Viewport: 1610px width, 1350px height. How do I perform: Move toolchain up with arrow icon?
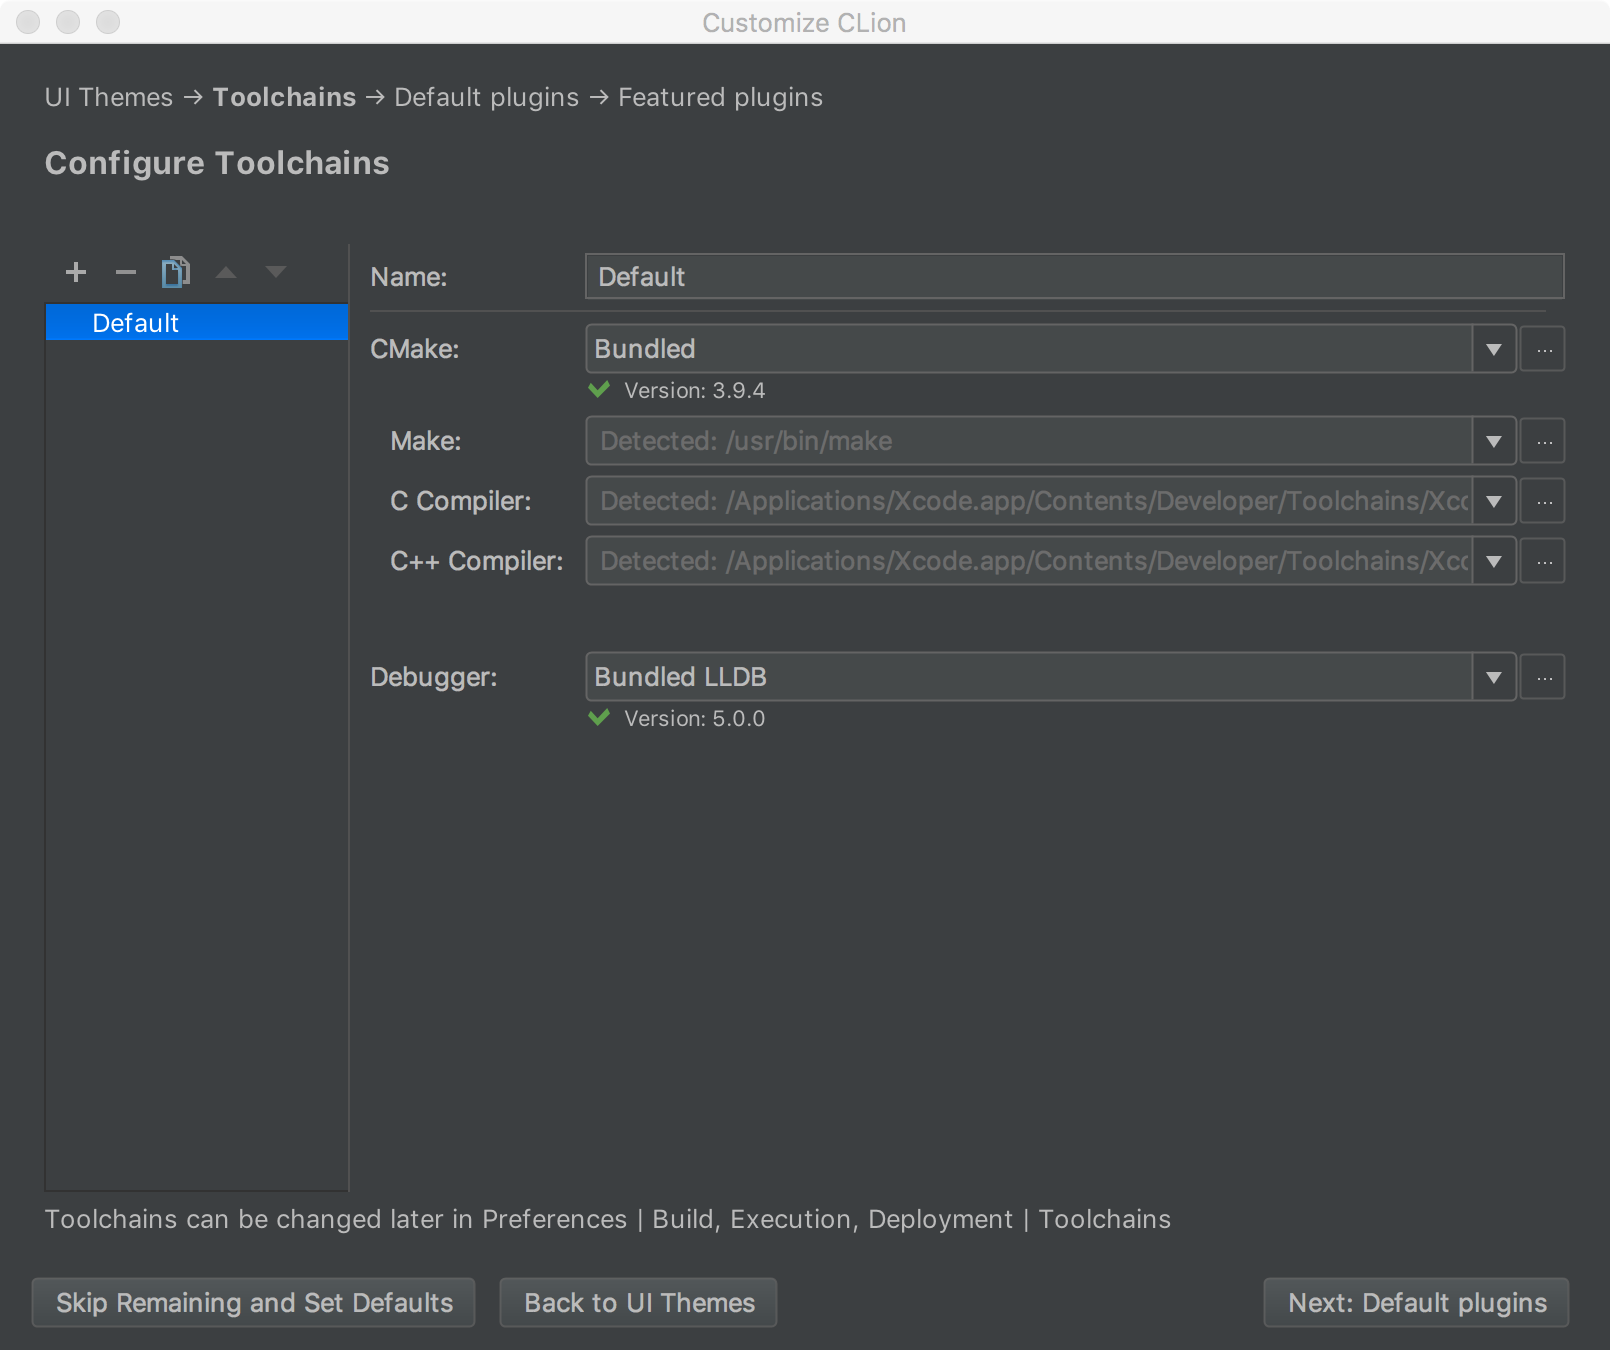(226, 272)
